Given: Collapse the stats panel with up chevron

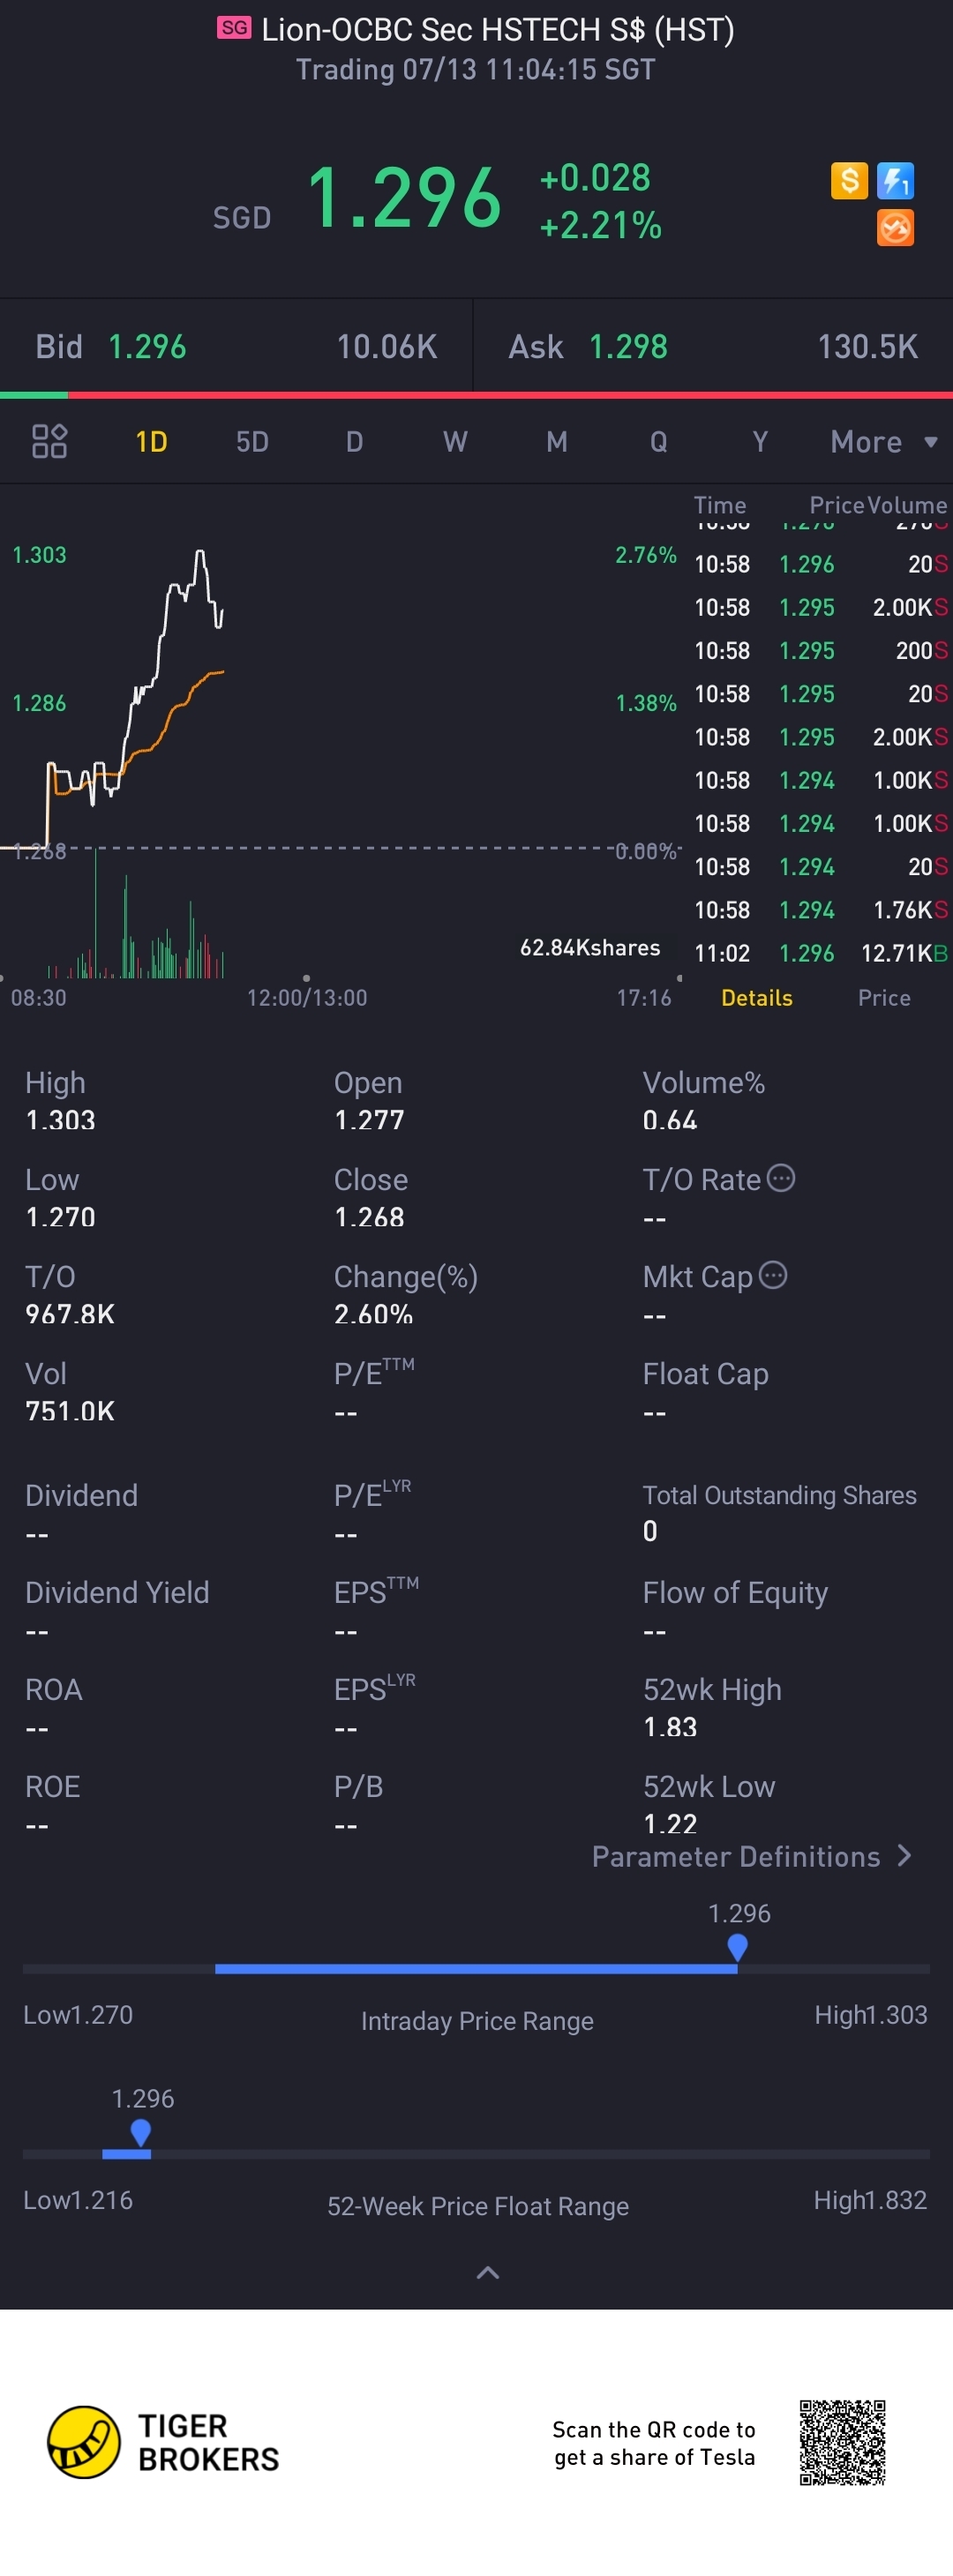Looking at the screenshot, I should tap(487, 2273).
